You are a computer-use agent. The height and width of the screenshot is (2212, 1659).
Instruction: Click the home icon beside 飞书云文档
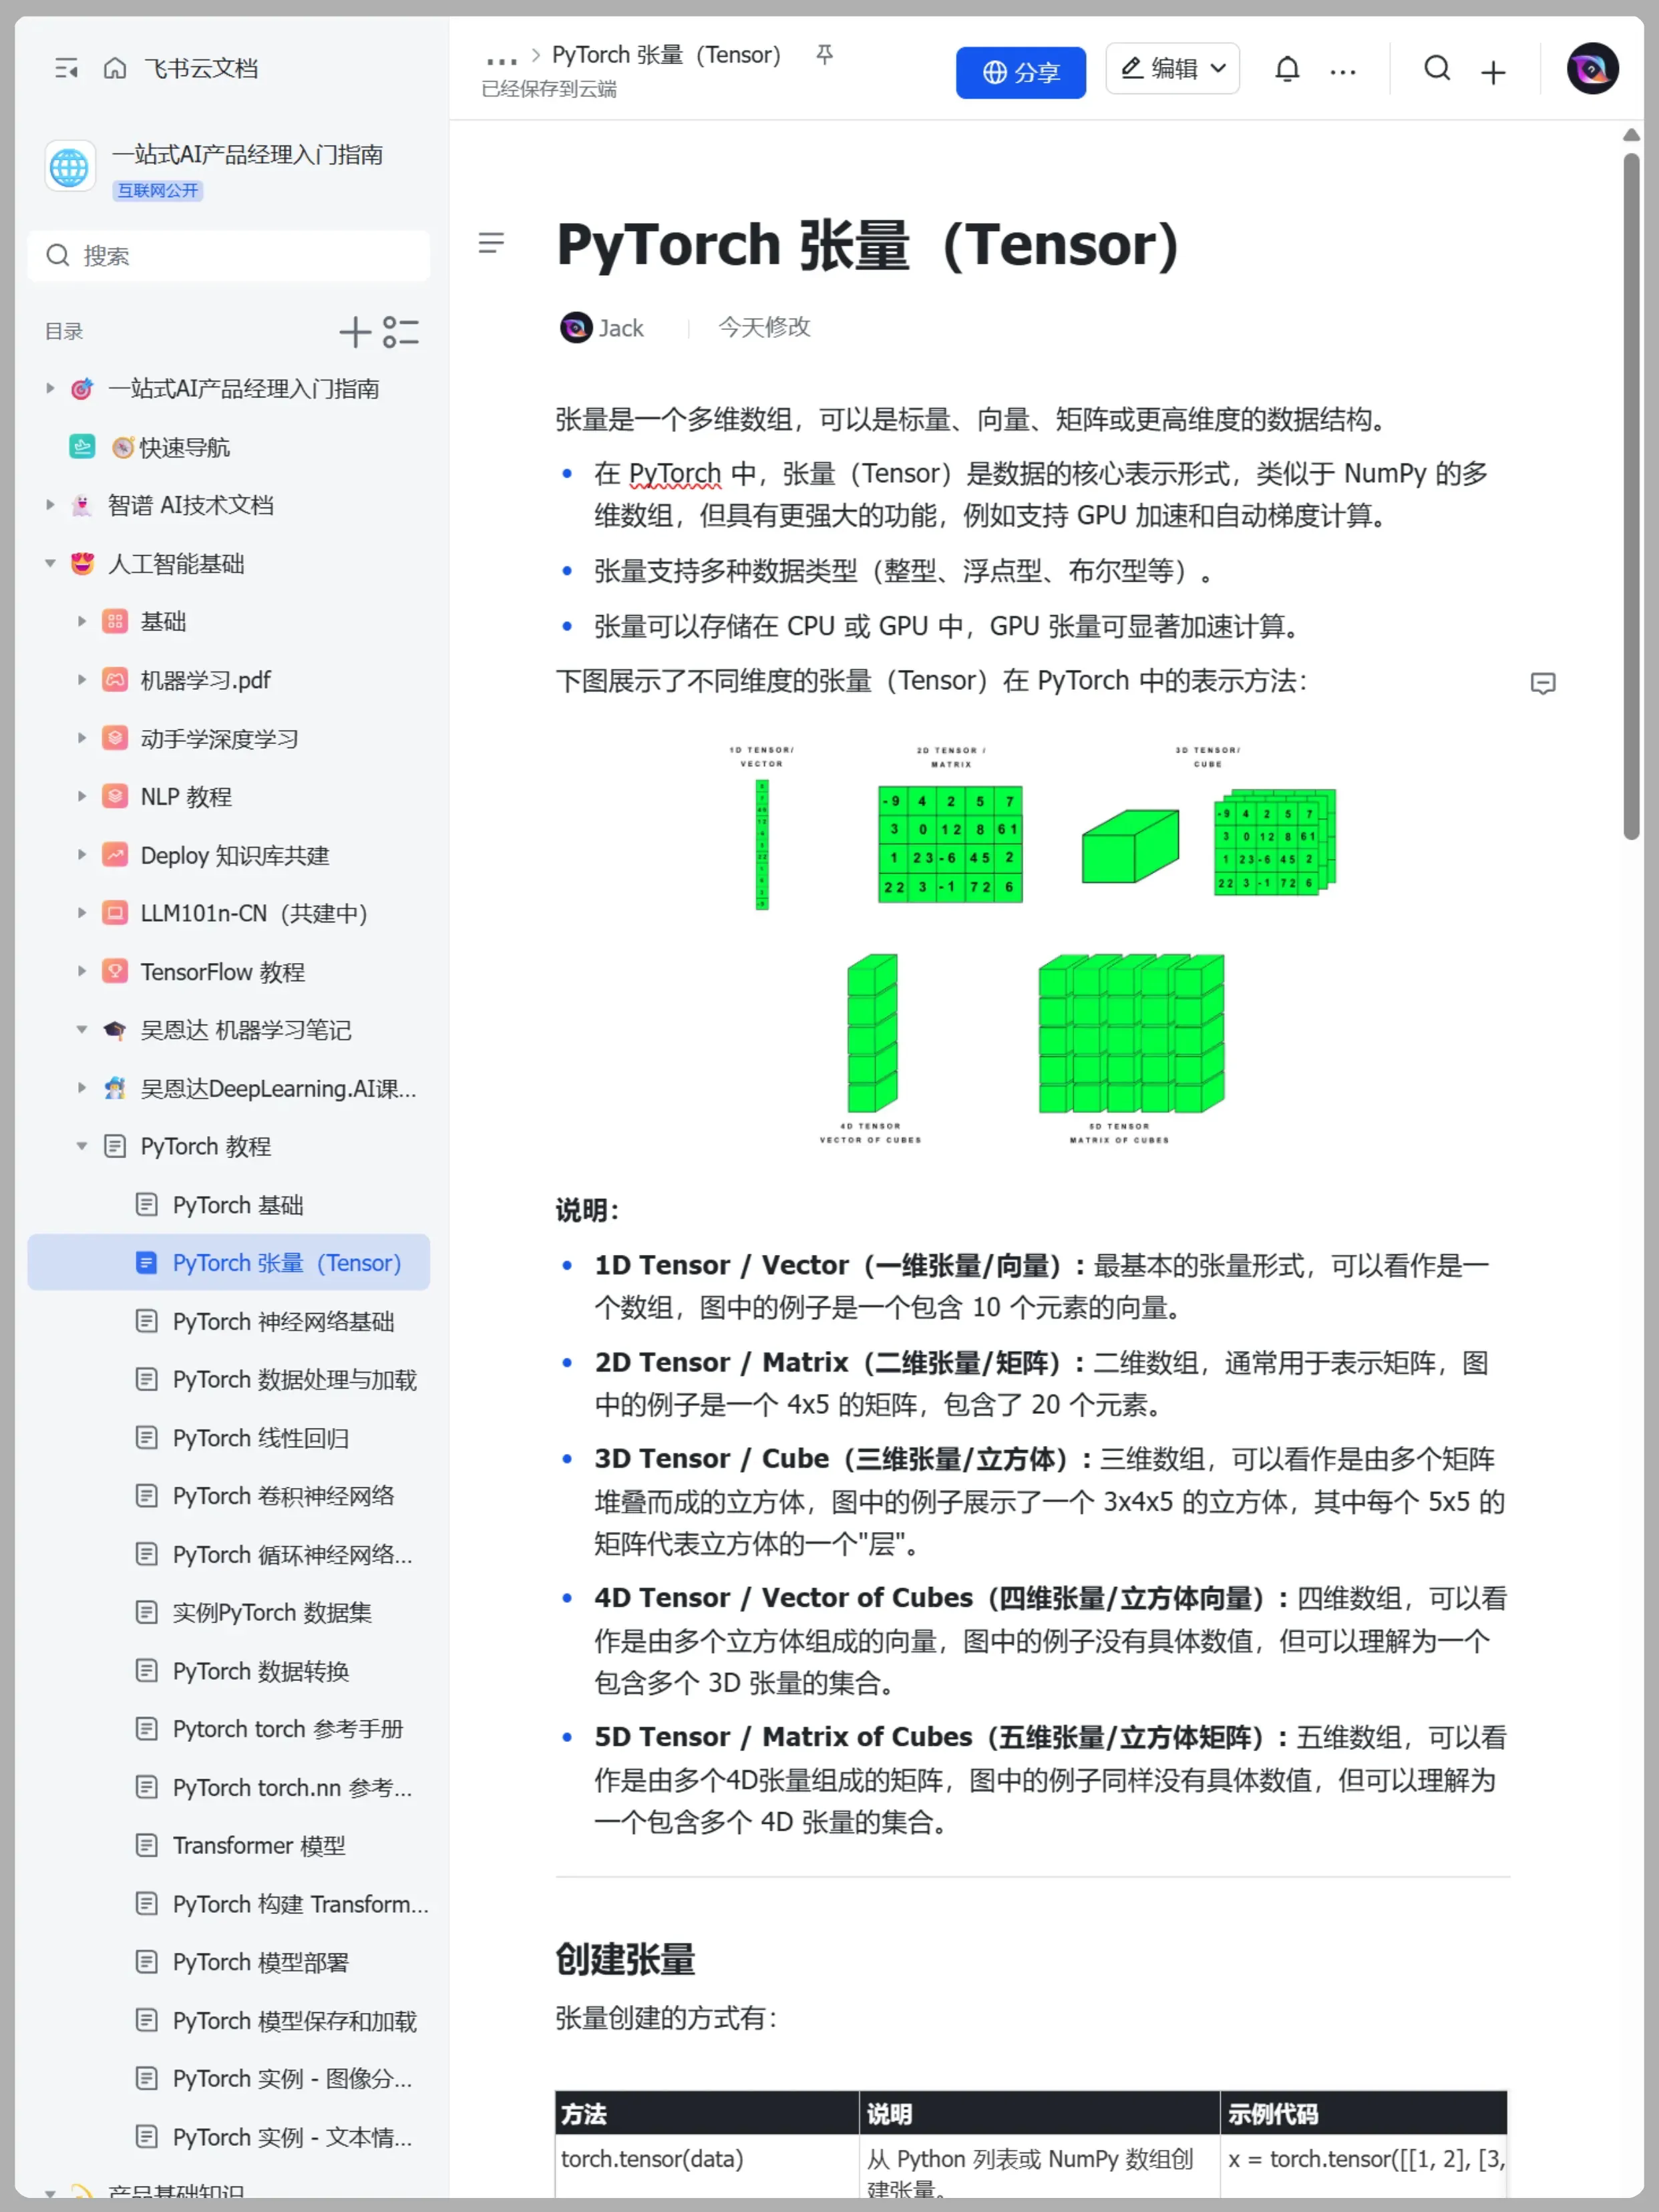point(115,68)
